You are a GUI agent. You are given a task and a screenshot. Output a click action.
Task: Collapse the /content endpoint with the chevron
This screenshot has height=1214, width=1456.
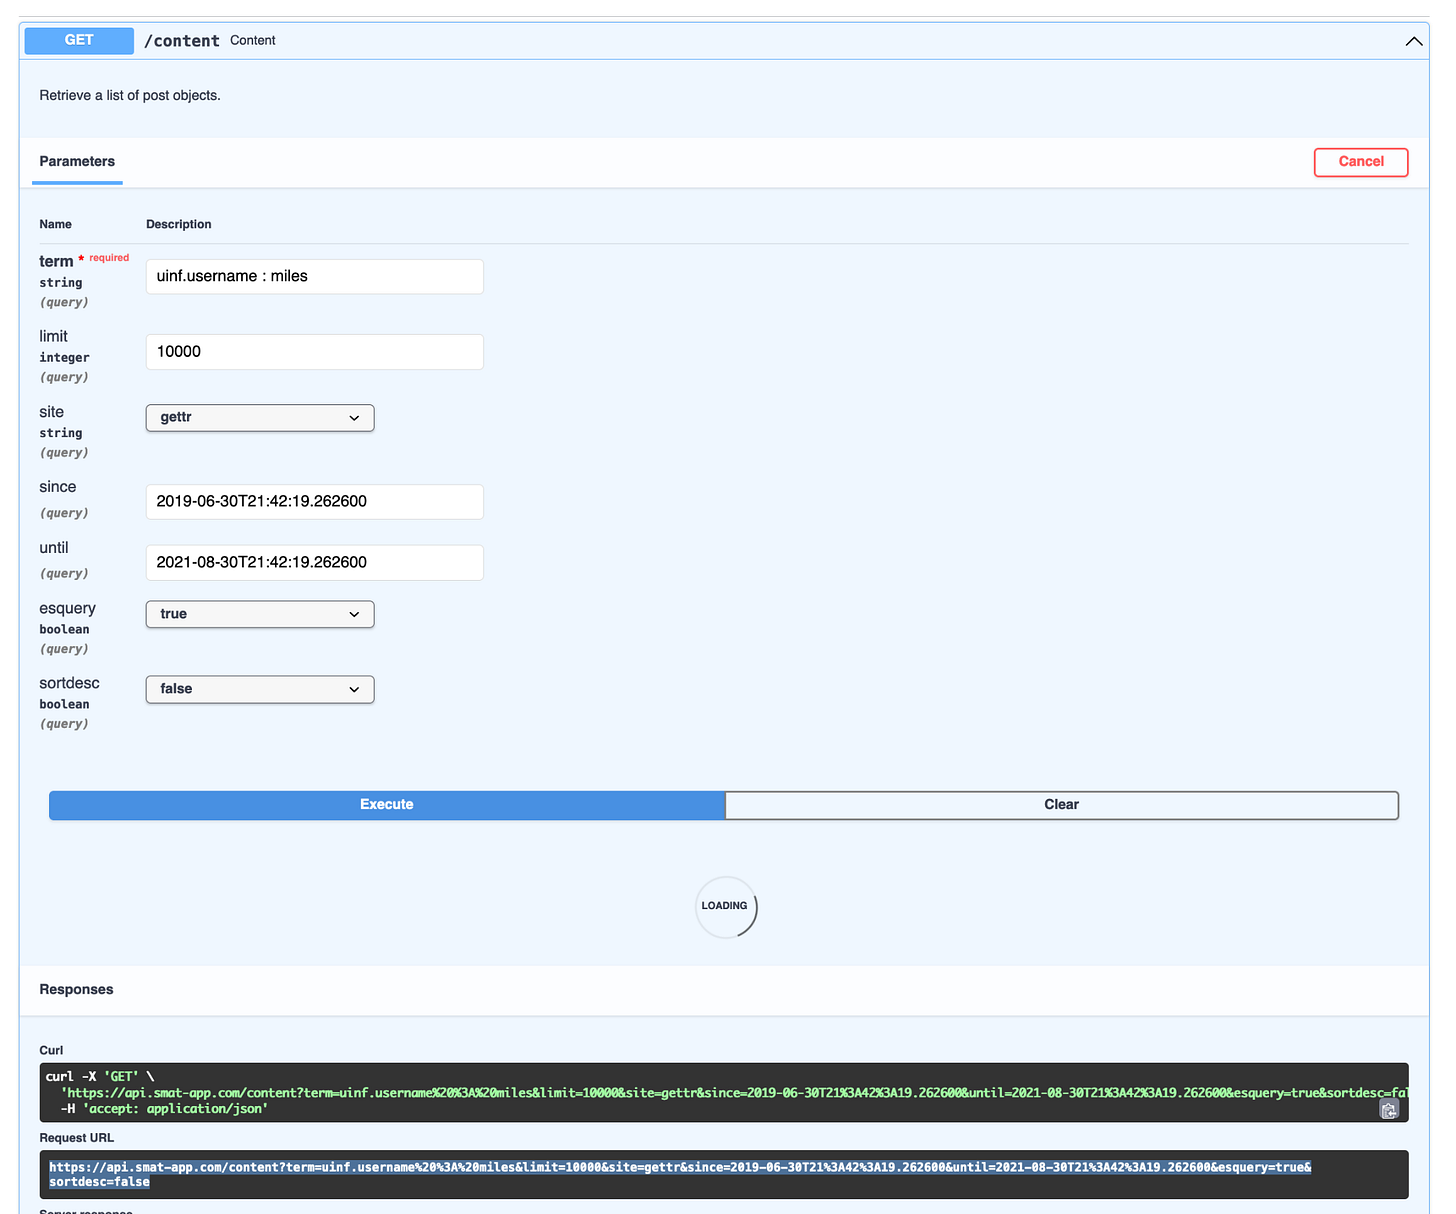1413,41
